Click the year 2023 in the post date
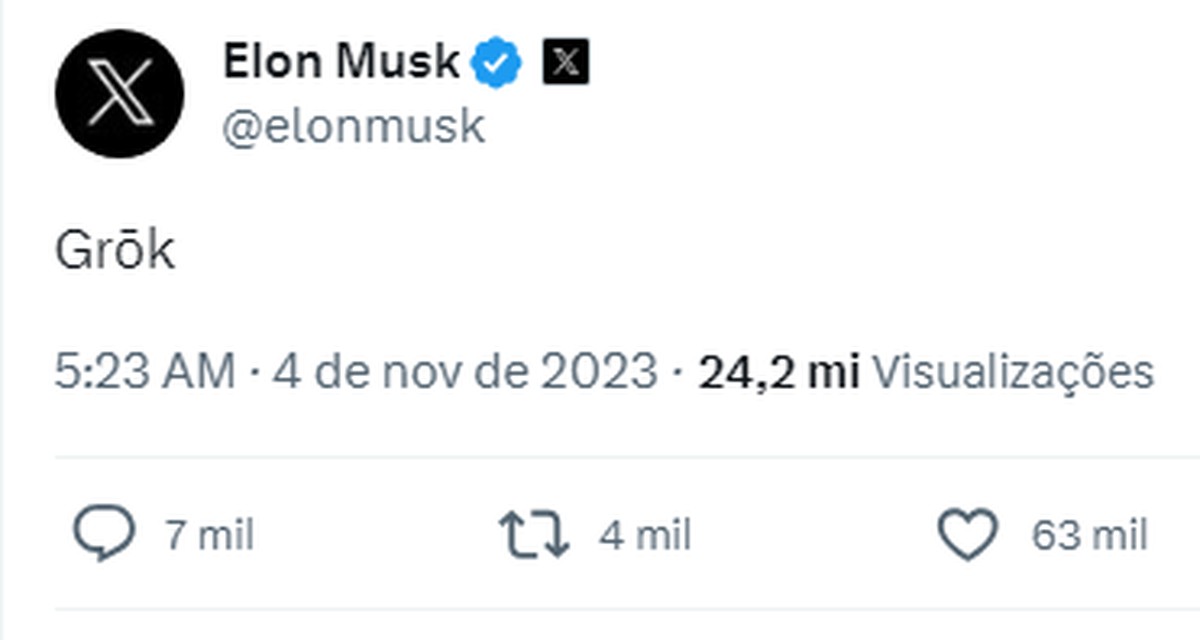 pyautogui.click(x=600, y=373)
